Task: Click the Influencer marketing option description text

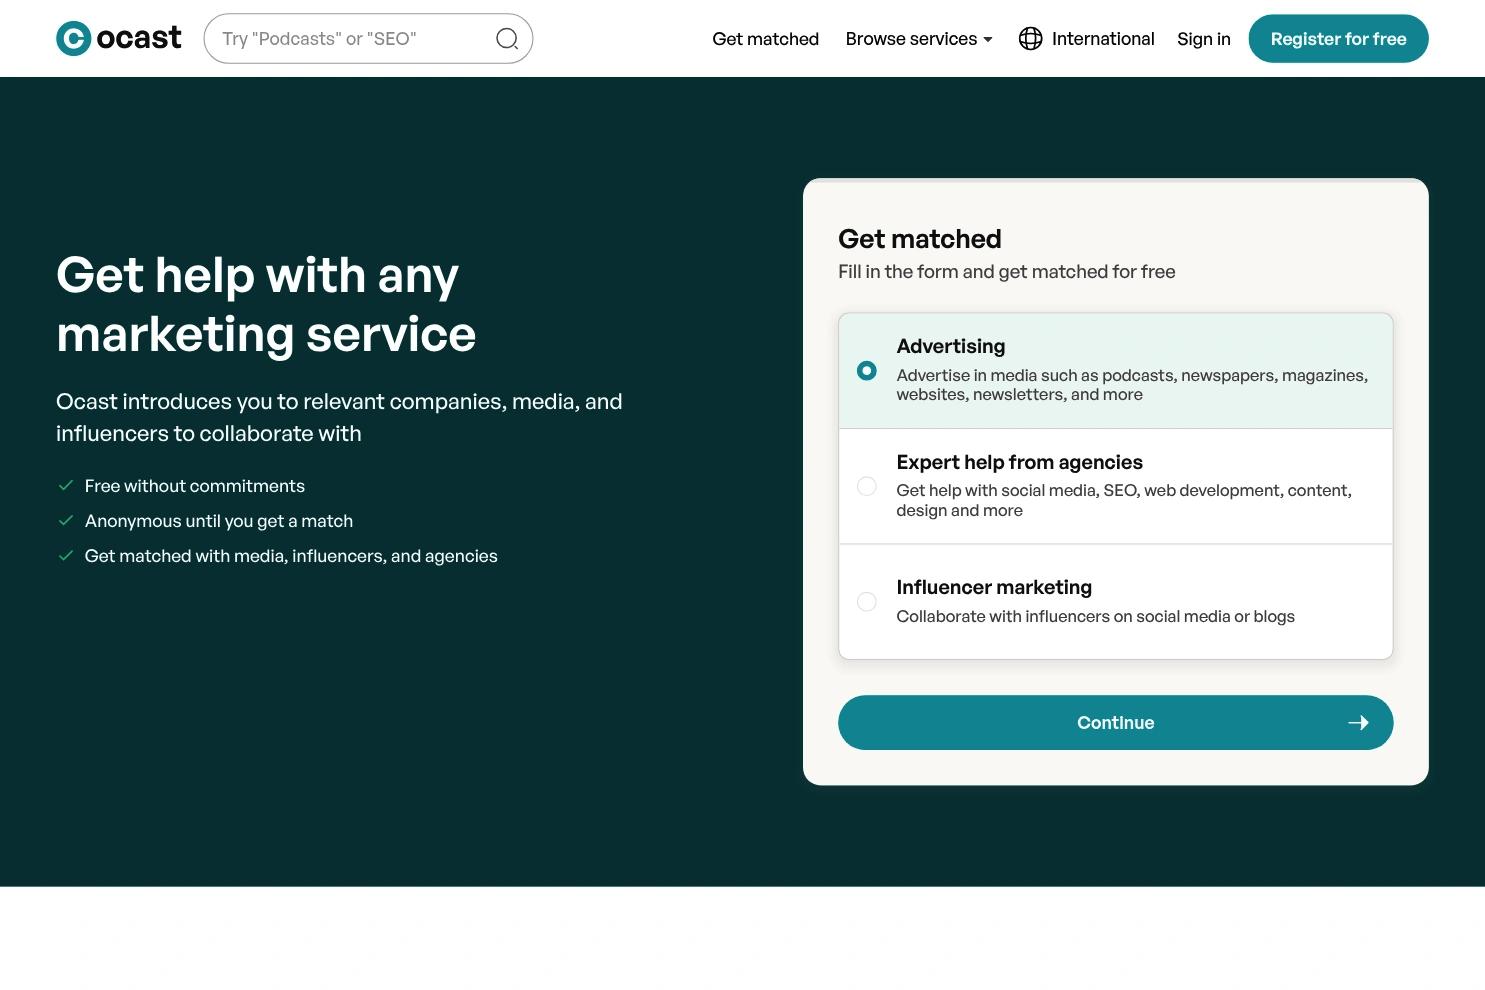Action: 1095,617
